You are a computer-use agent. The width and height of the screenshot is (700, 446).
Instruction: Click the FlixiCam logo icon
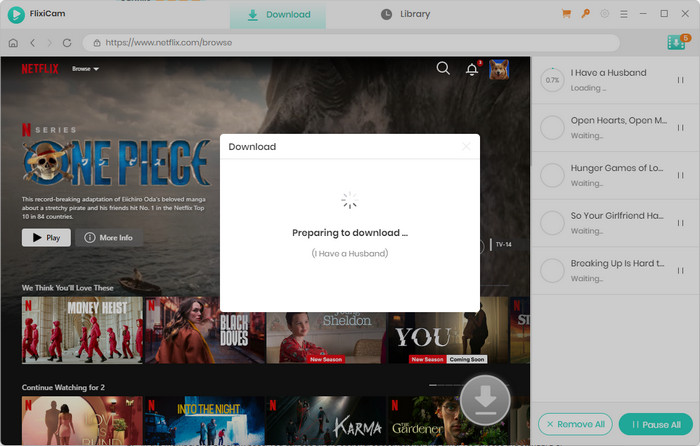[16, 14]
